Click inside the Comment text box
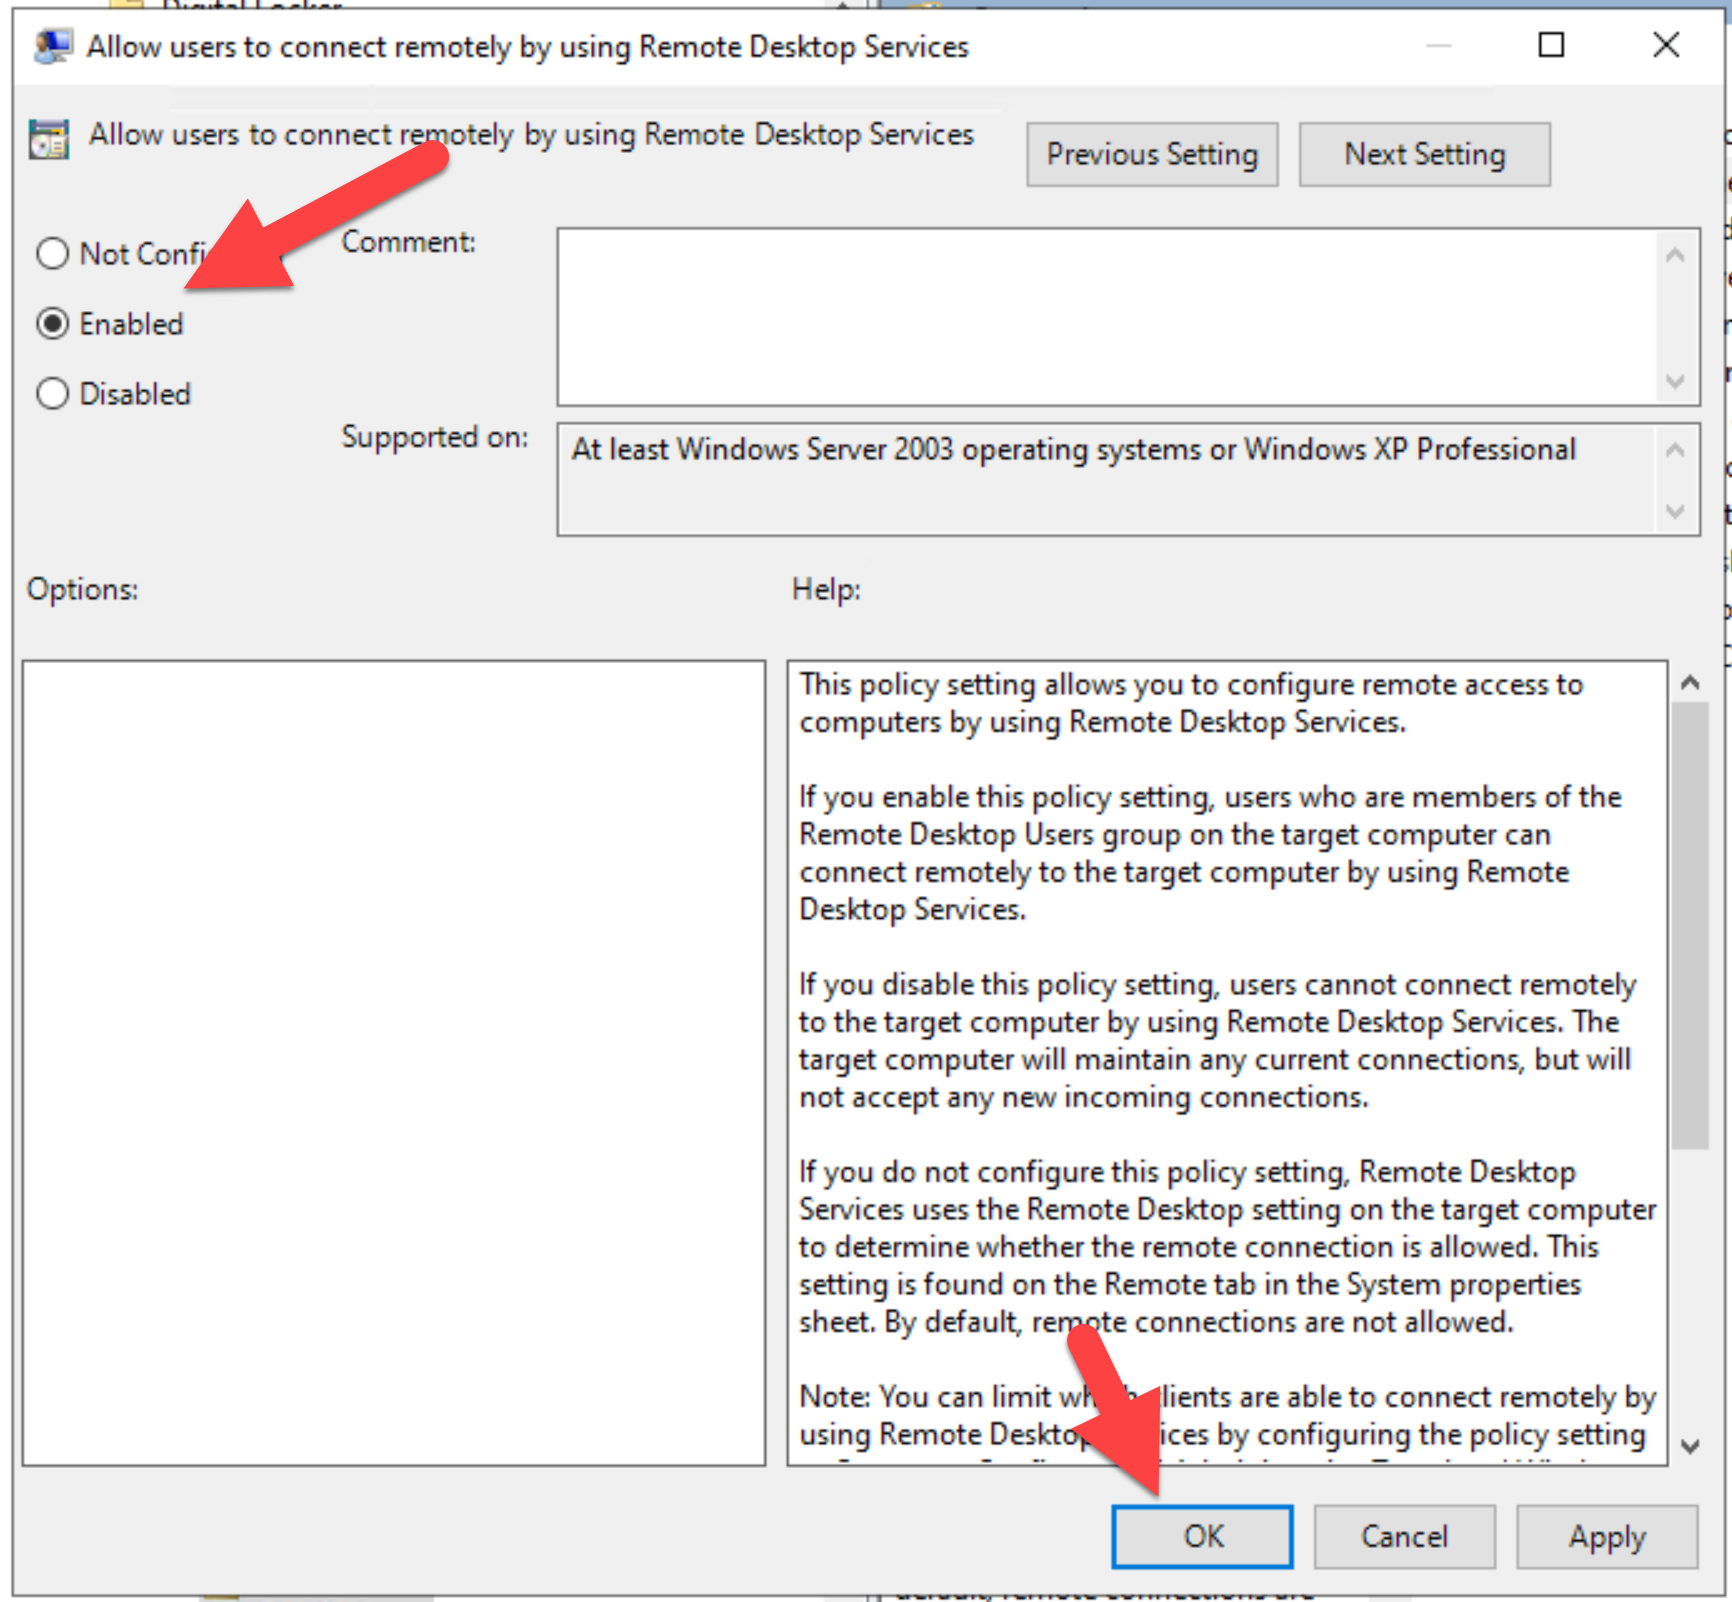This screenshot has height=1602, width=1732. [1105, 316]
